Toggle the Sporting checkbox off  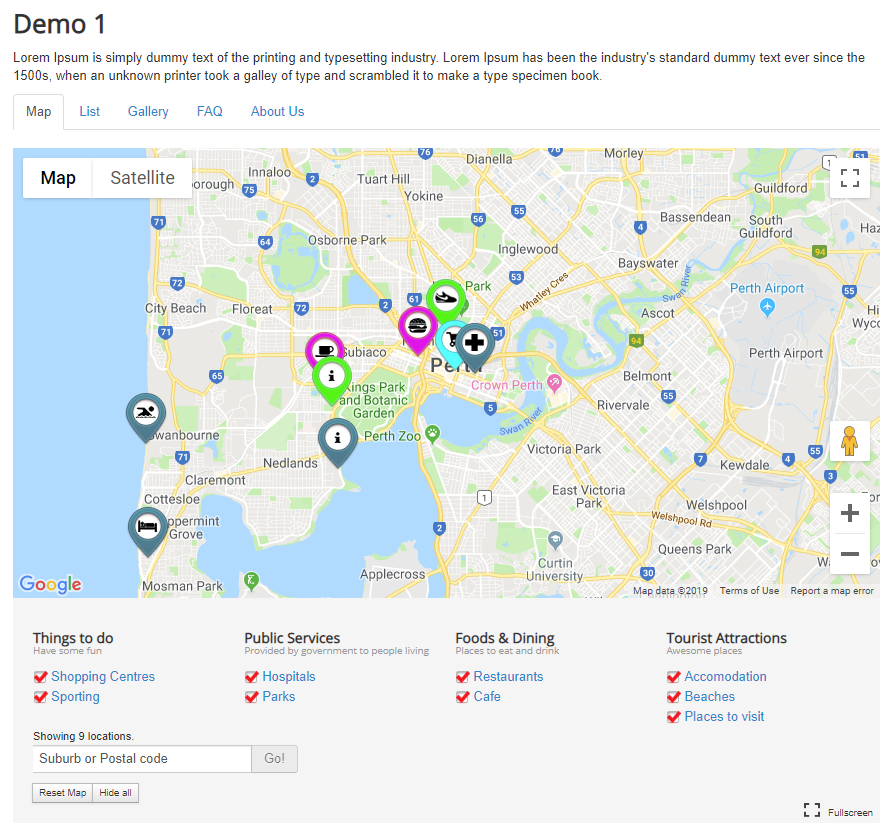click(40, 696)
